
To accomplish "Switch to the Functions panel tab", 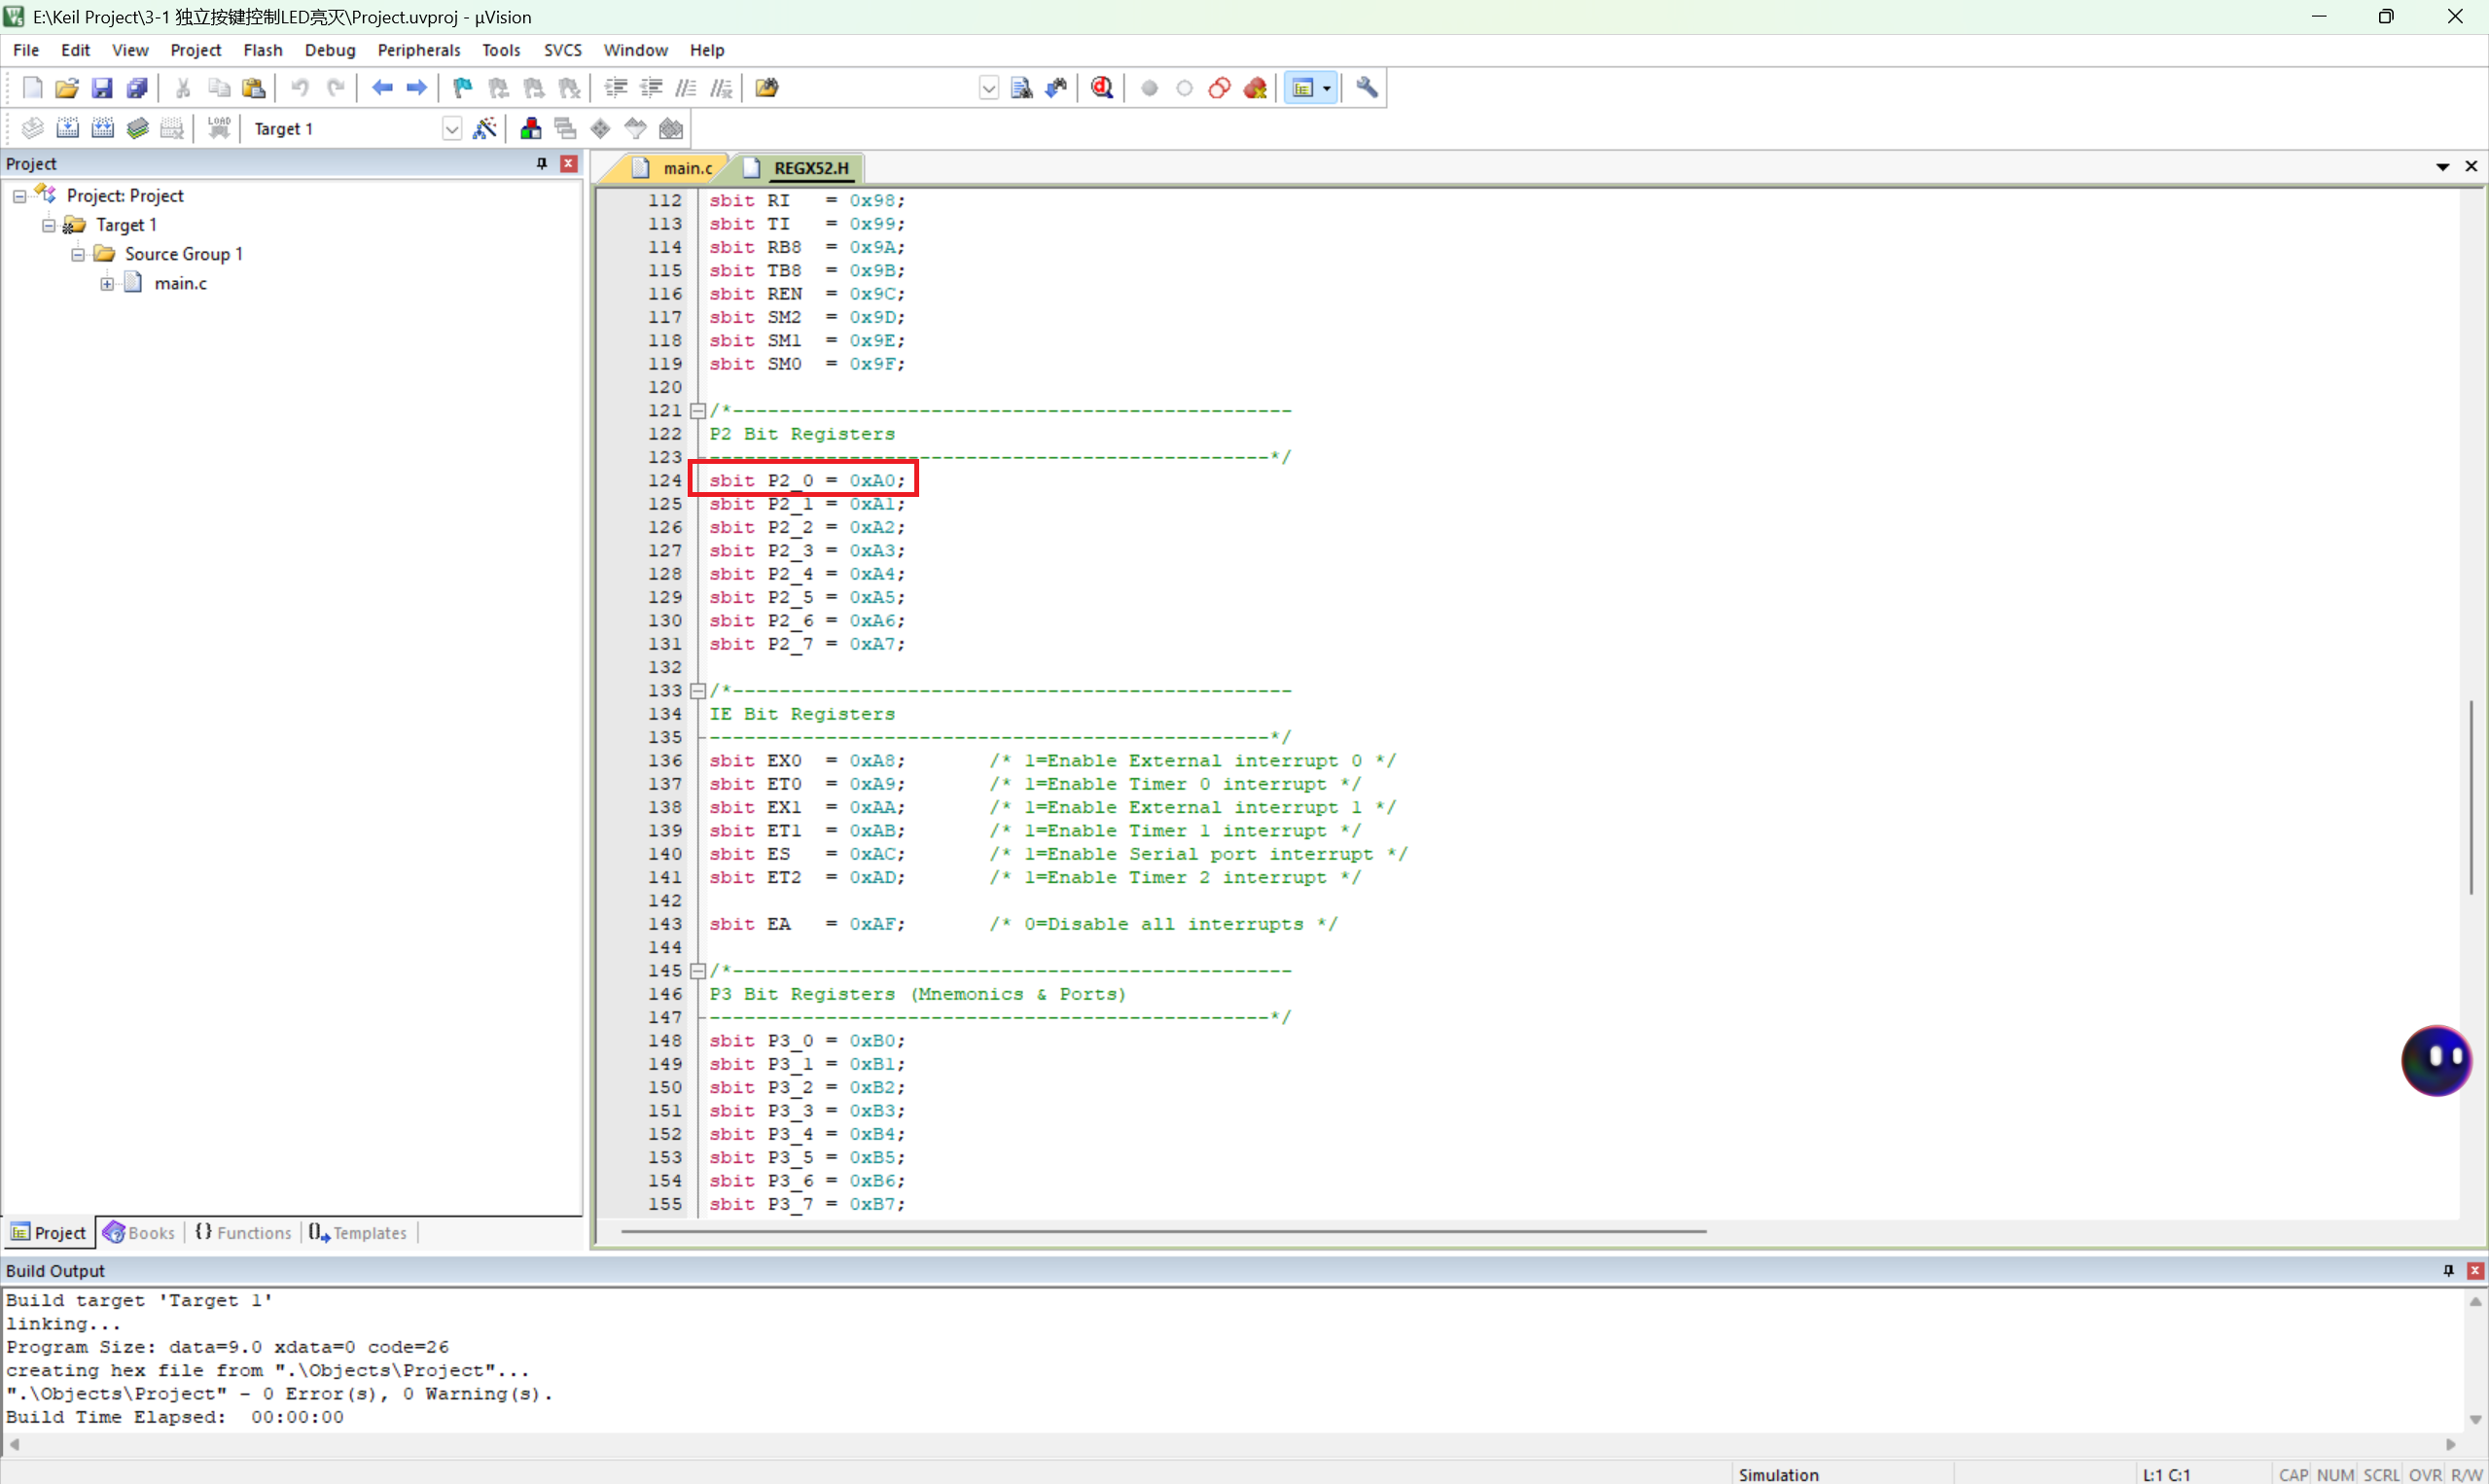I will coord(243,1232).
